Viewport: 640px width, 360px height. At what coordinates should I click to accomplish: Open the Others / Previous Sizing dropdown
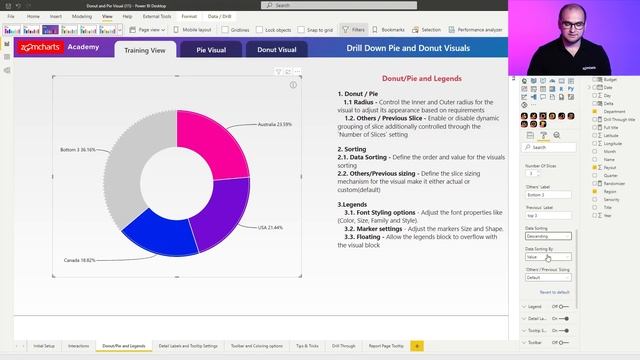point(548,278)
